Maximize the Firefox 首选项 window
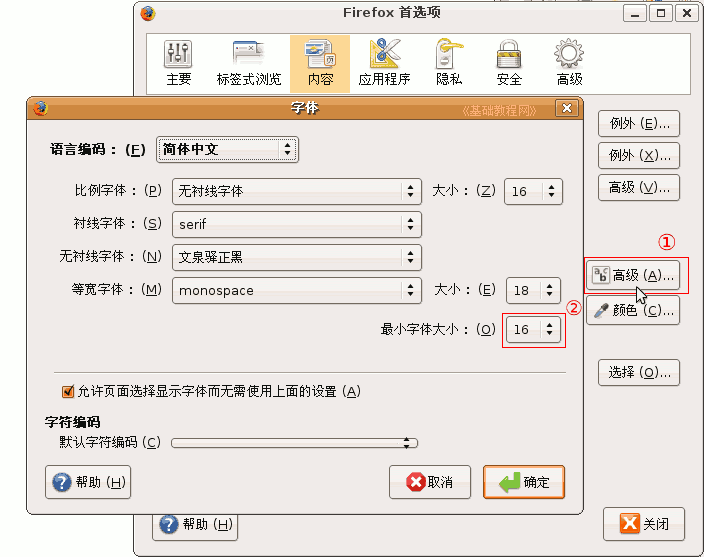 [x=660, y=13]
